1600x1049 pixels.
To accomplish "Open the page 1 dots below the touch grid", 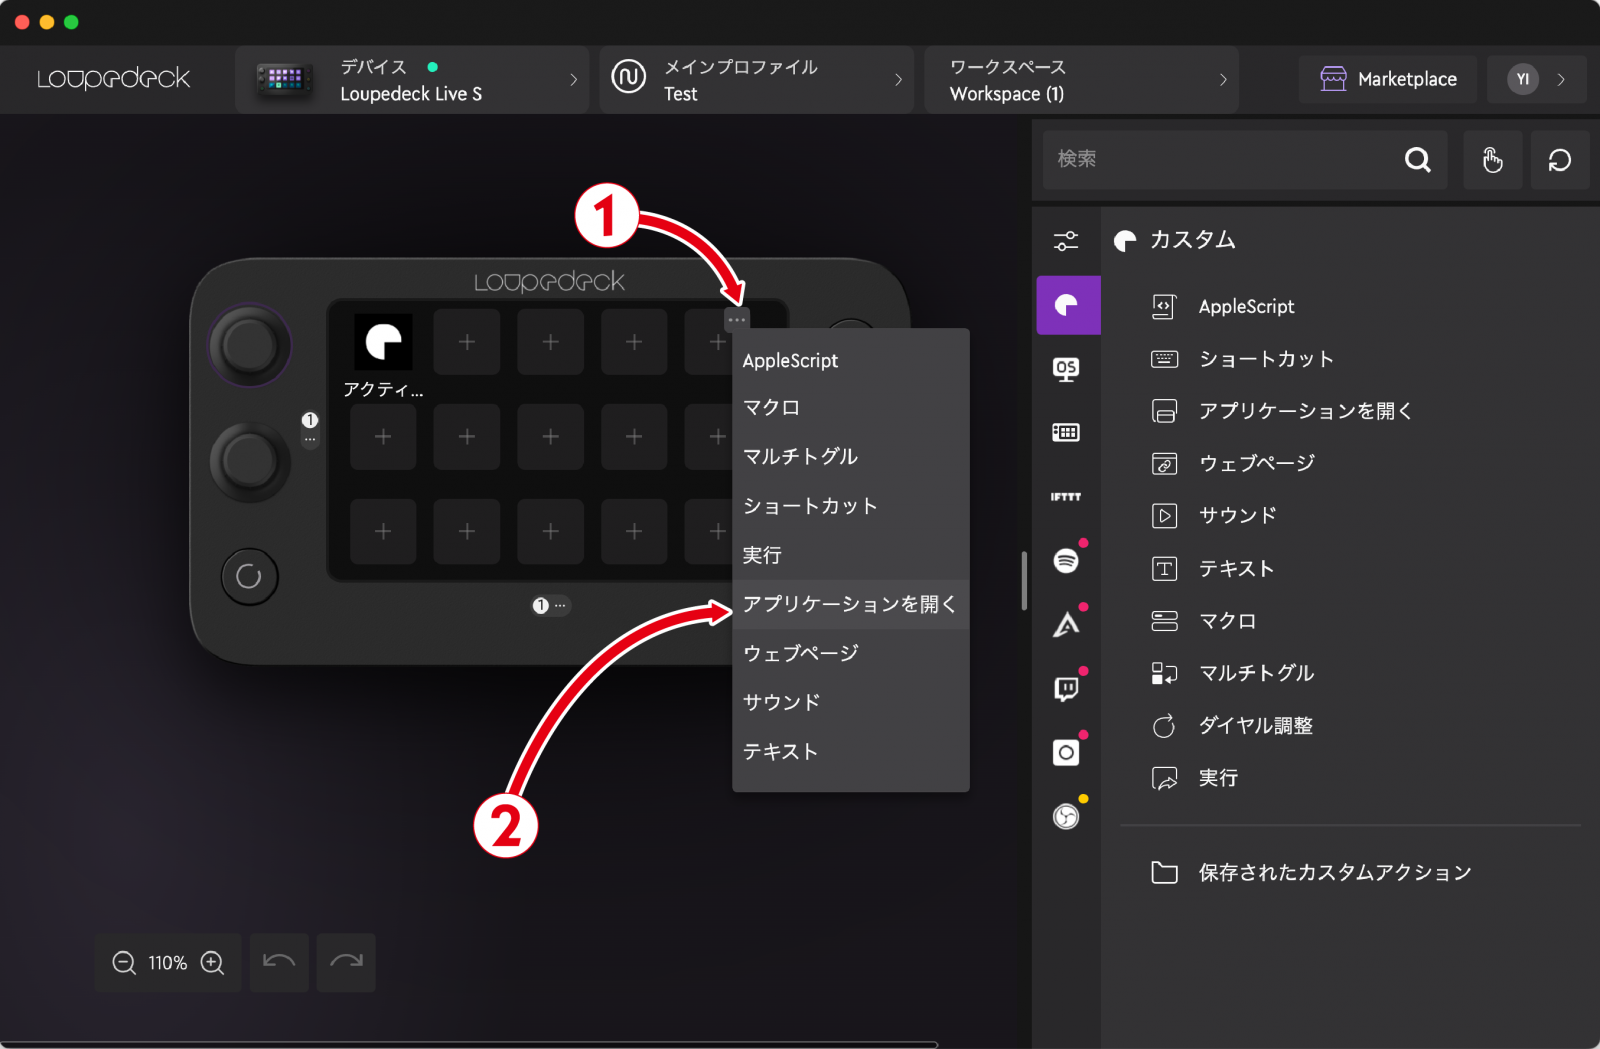I will click(x=550, y=605).
